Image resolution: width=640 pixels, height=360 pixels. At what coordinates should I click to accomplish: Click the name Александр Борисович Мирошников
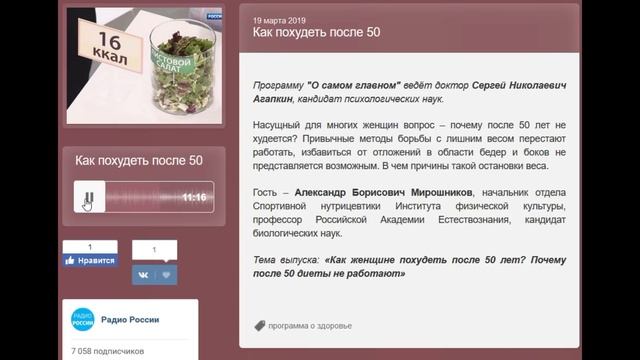point(383,192)
